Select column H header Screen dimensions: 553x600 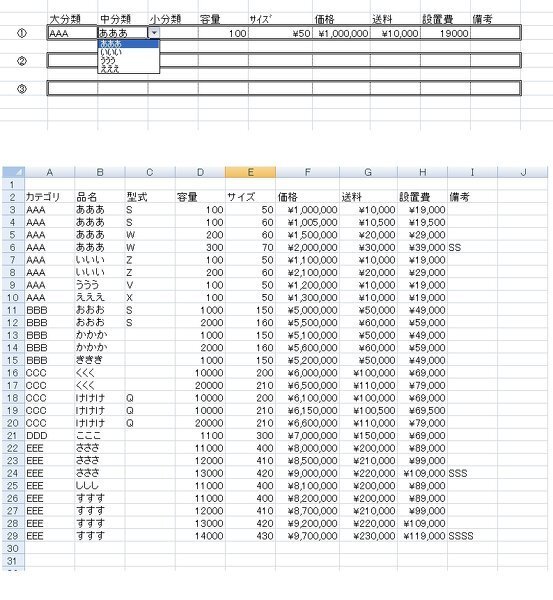point(422,173)
